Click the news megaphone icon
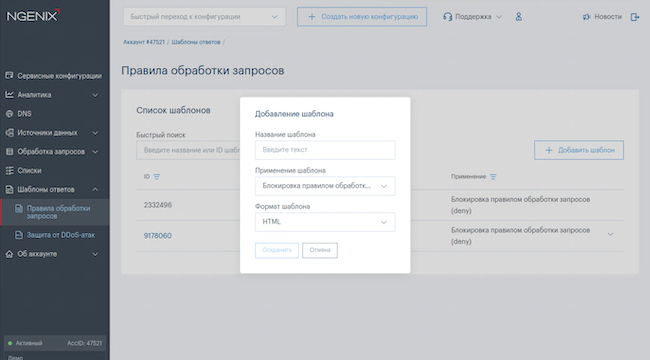 click(x=586, y=17)
